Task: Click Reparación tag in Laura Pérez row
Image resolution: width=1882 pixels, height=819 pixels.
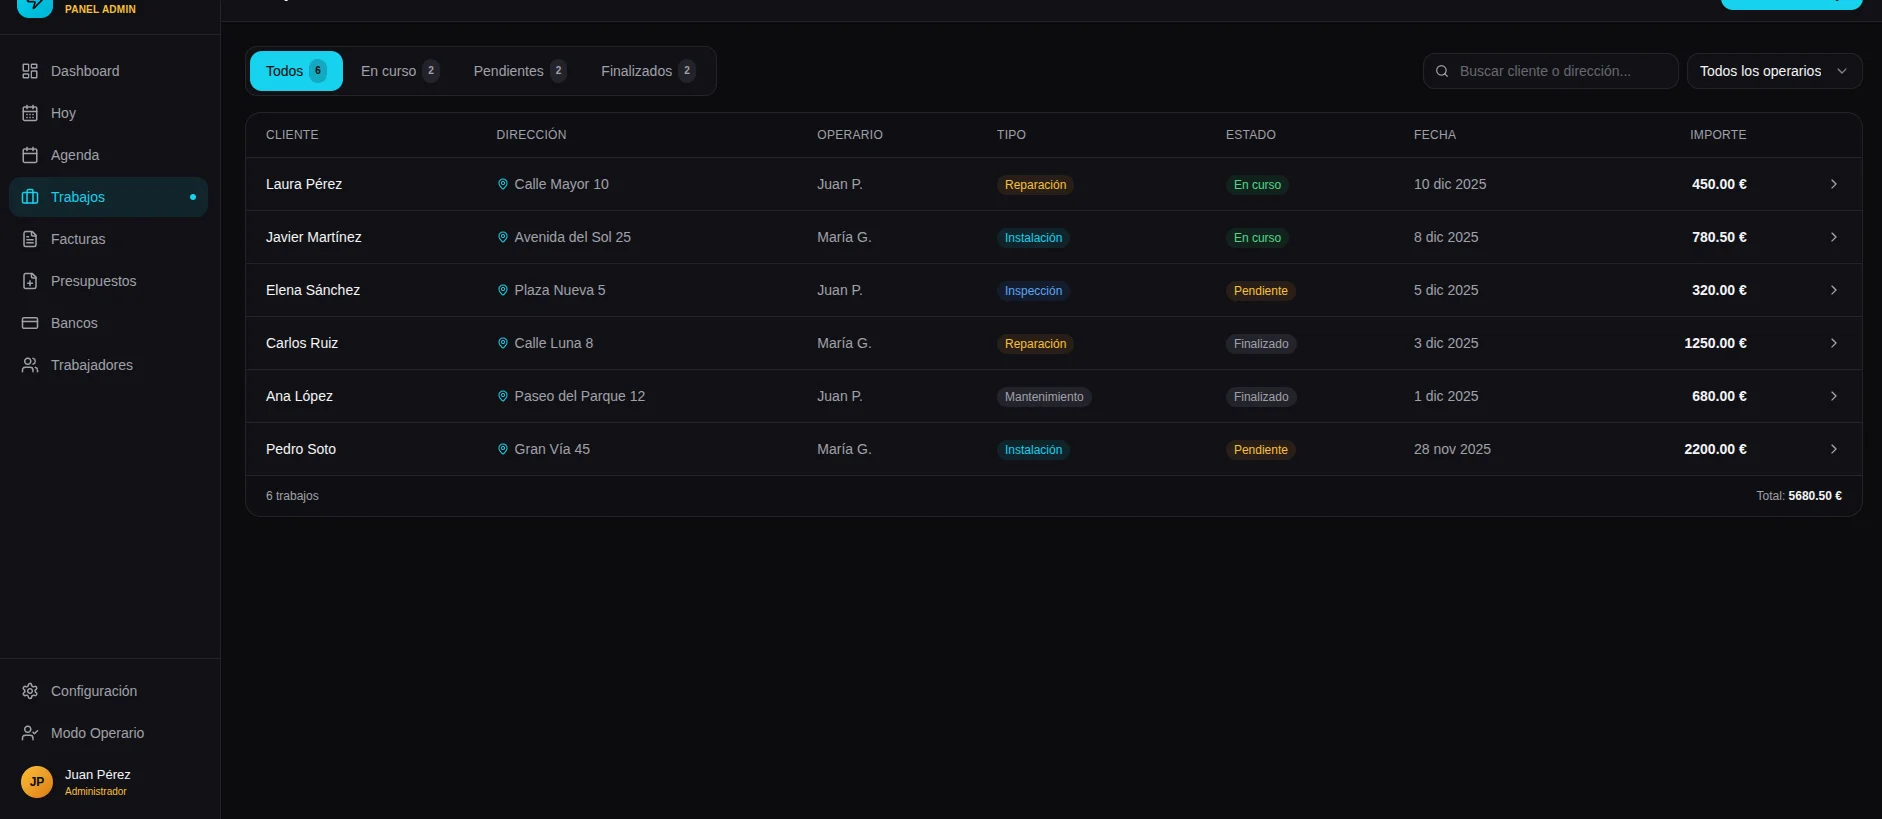Action: (x=1035, y=185)
